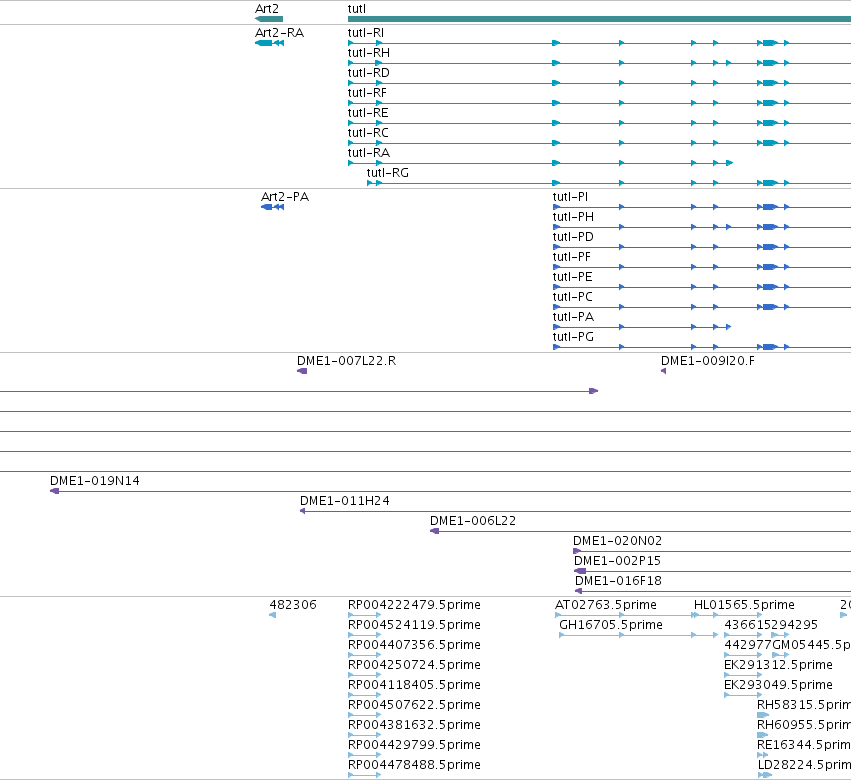
Task: Click the tutl-RG transcript label
Action: (388, 173)
